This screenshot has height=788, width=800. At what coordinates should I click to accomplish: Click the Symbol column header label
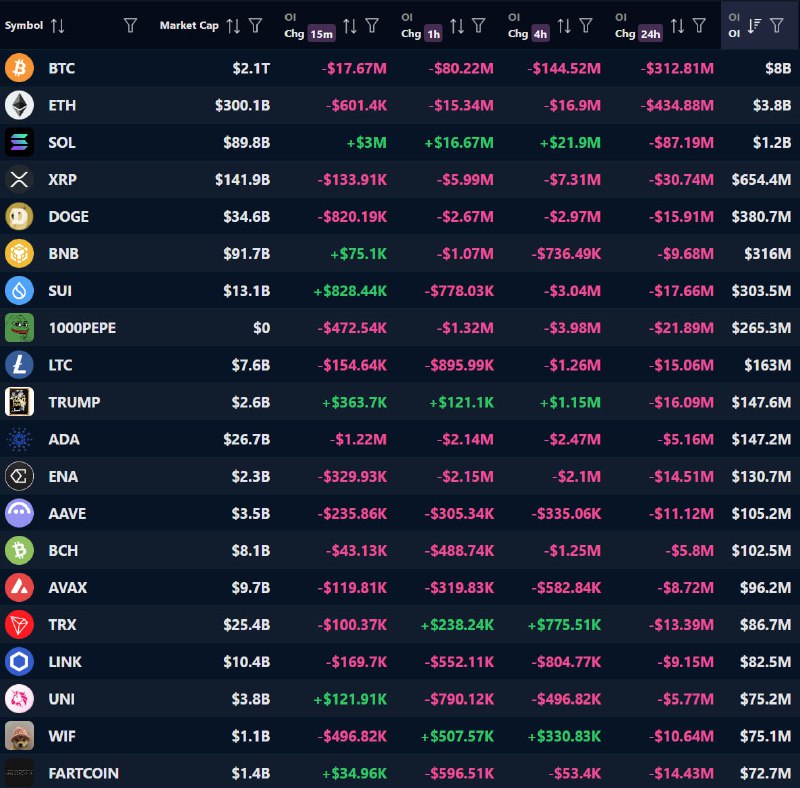pyautogui.click(x=24, y=25)
